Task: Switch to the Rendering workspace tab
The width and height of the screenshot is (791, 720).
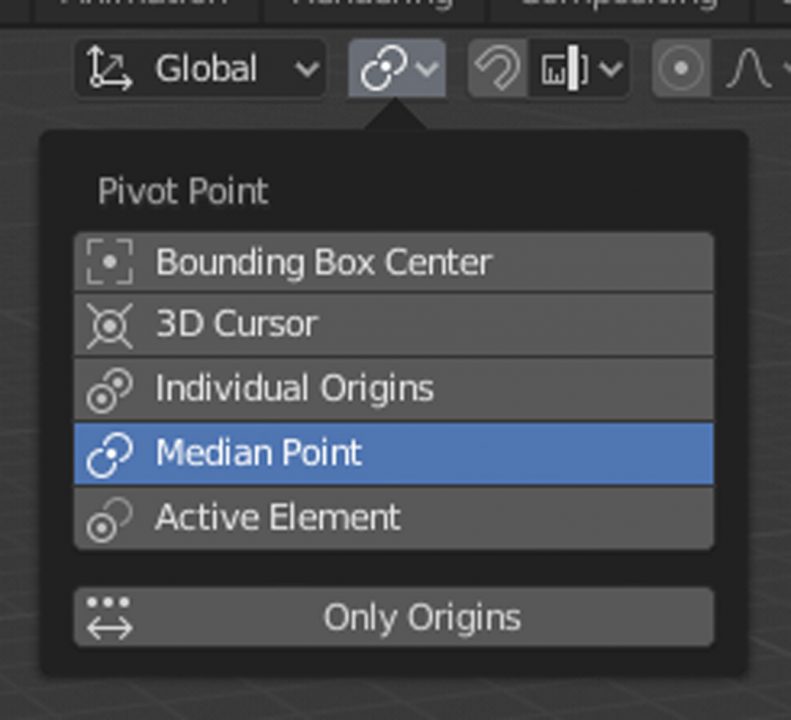Action: point(372,5)
